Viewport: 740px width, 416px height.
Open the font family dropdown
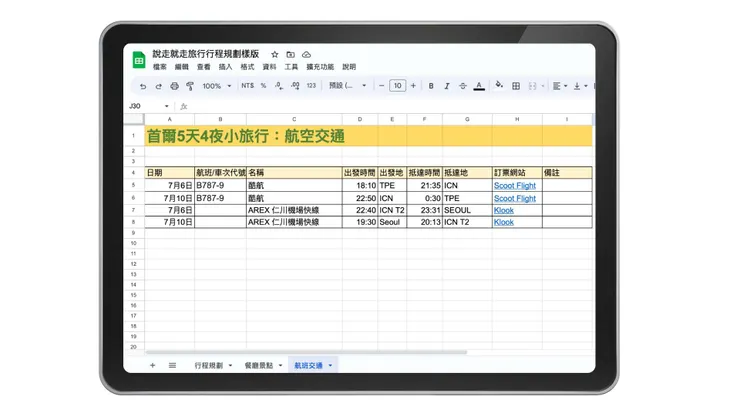347,85
